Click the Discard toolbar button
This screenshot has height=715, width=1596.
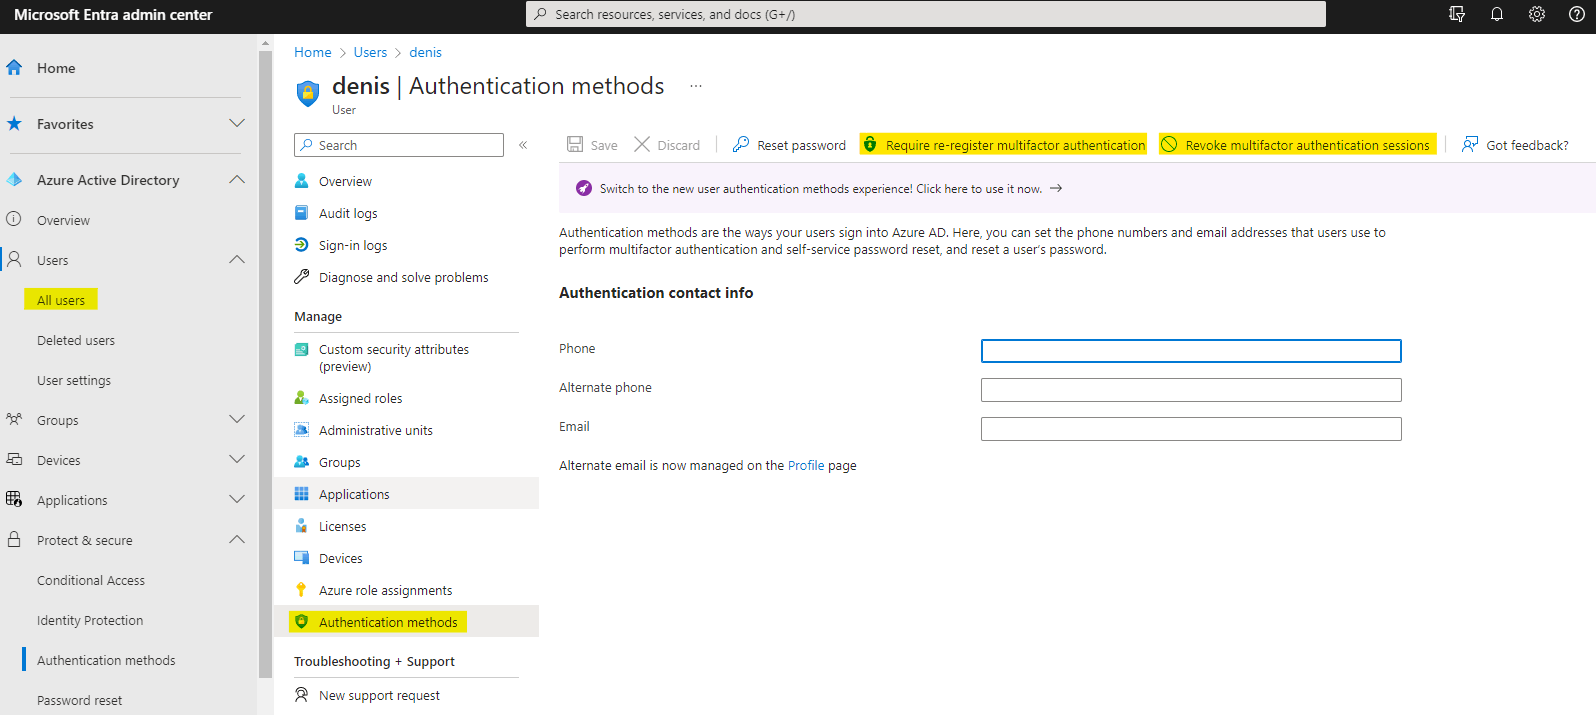[x=667, y=145]
